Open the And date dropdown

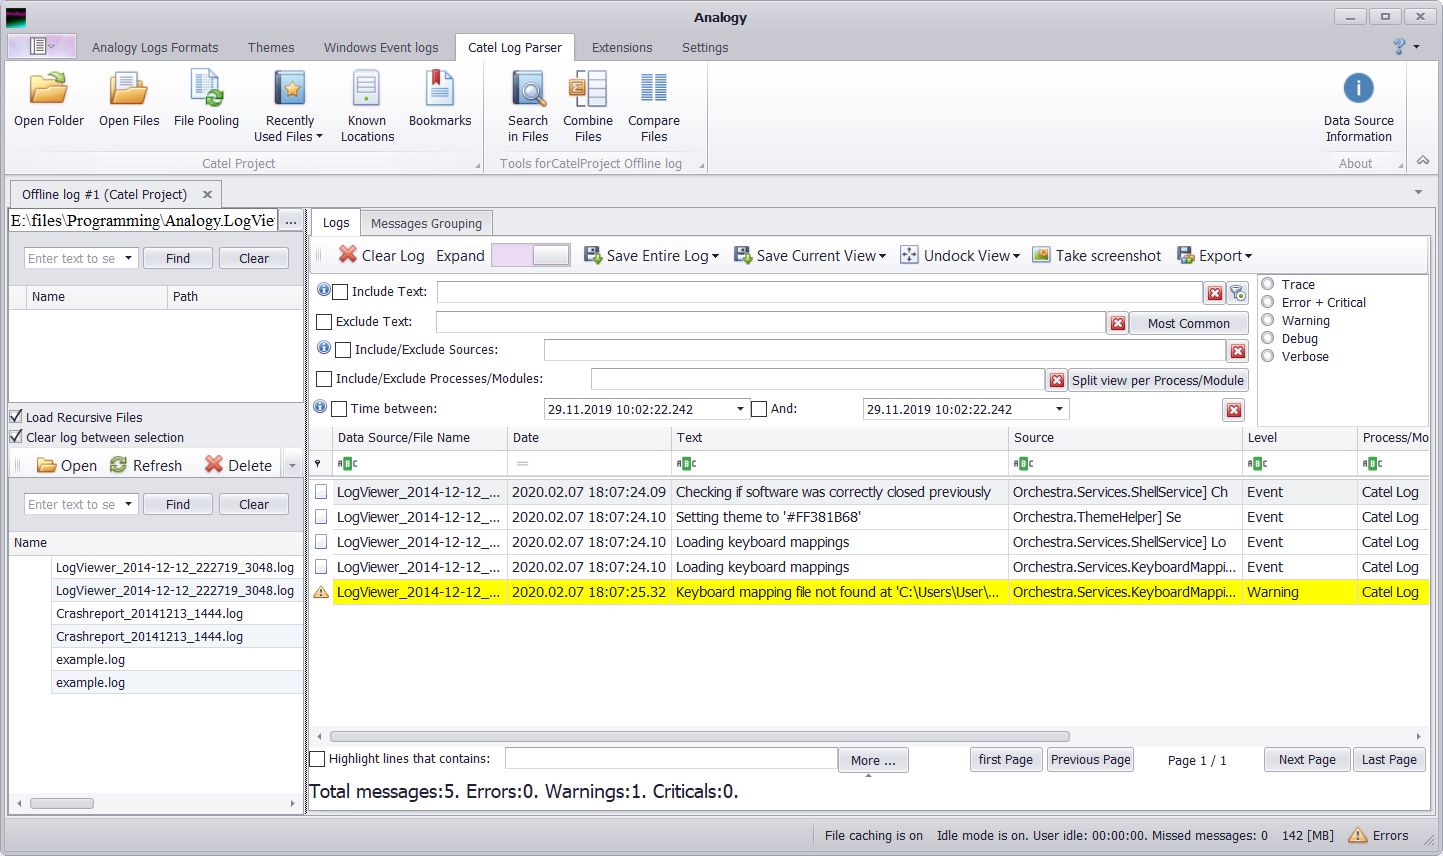coord(1059,409)
